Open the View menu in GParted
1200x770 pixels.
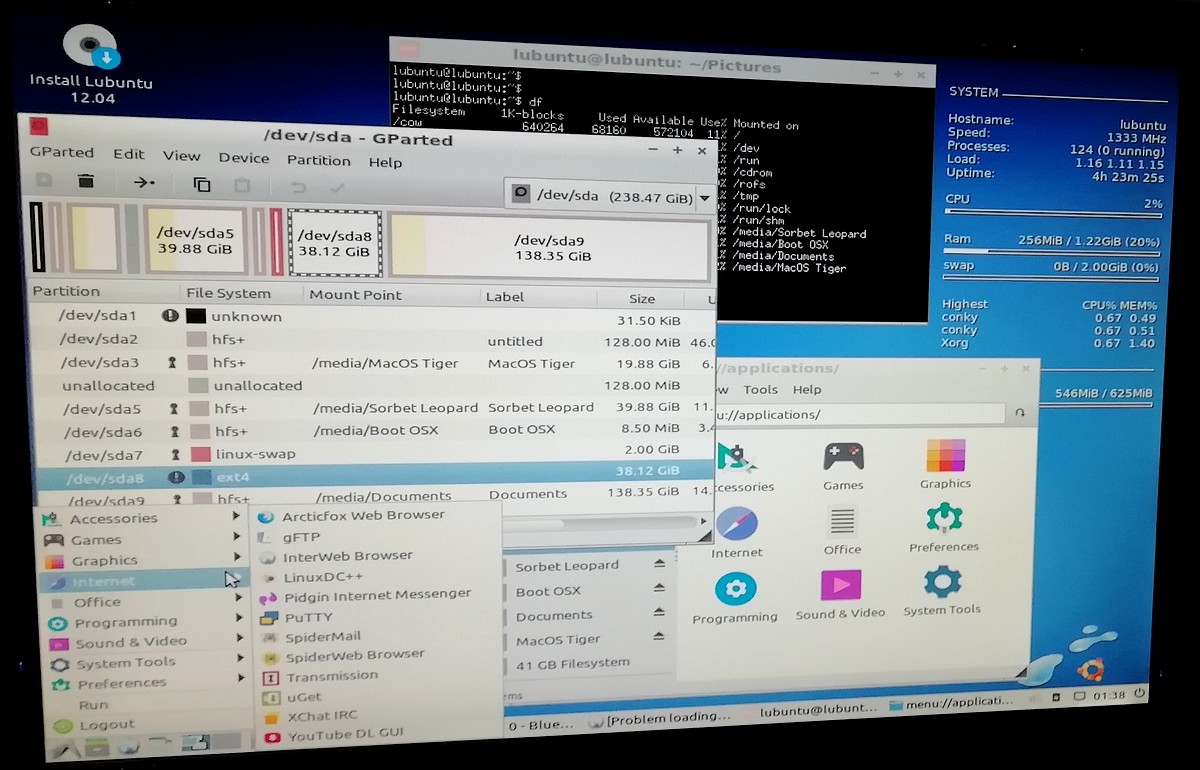coord(181,156)
